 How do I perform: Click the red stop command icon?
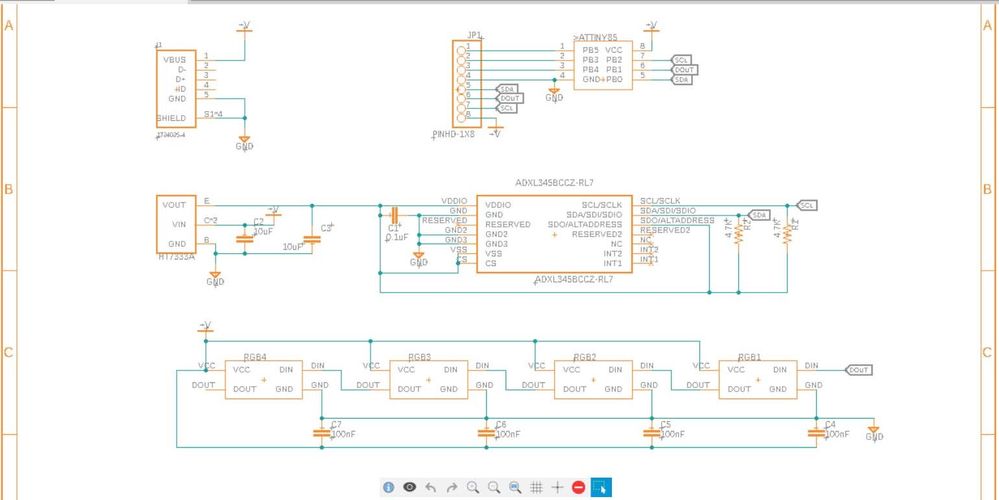click(579, 487)
